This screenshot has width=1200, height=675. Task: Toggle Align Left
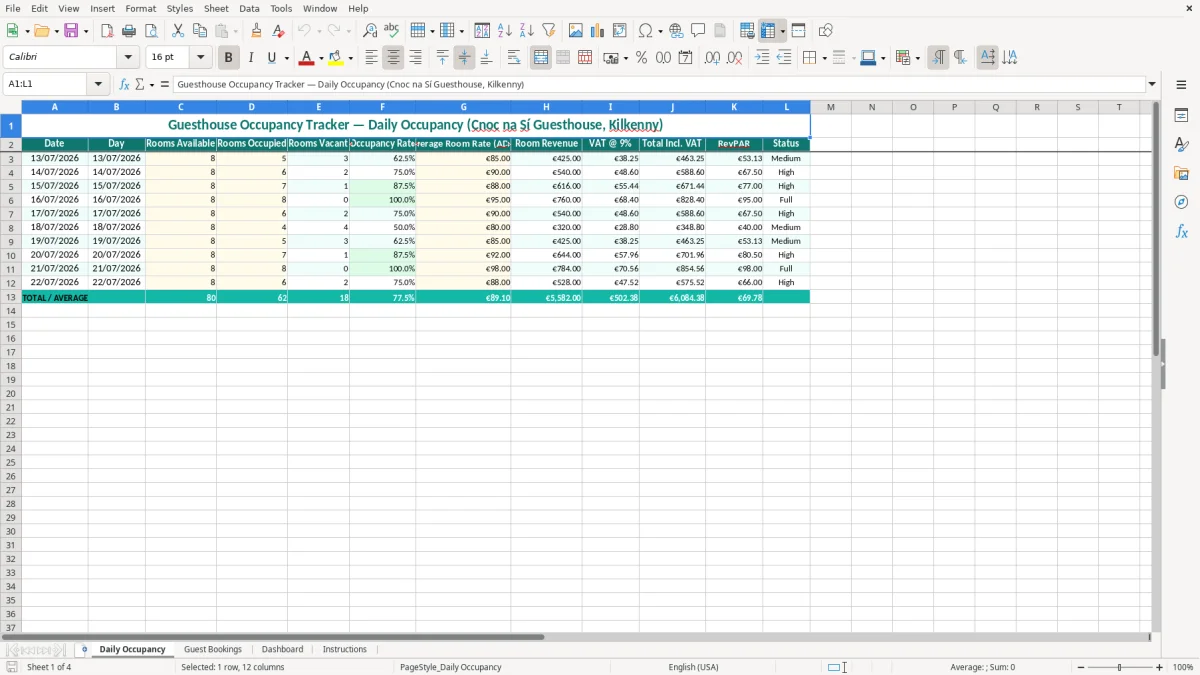click(x=371, y=58)
